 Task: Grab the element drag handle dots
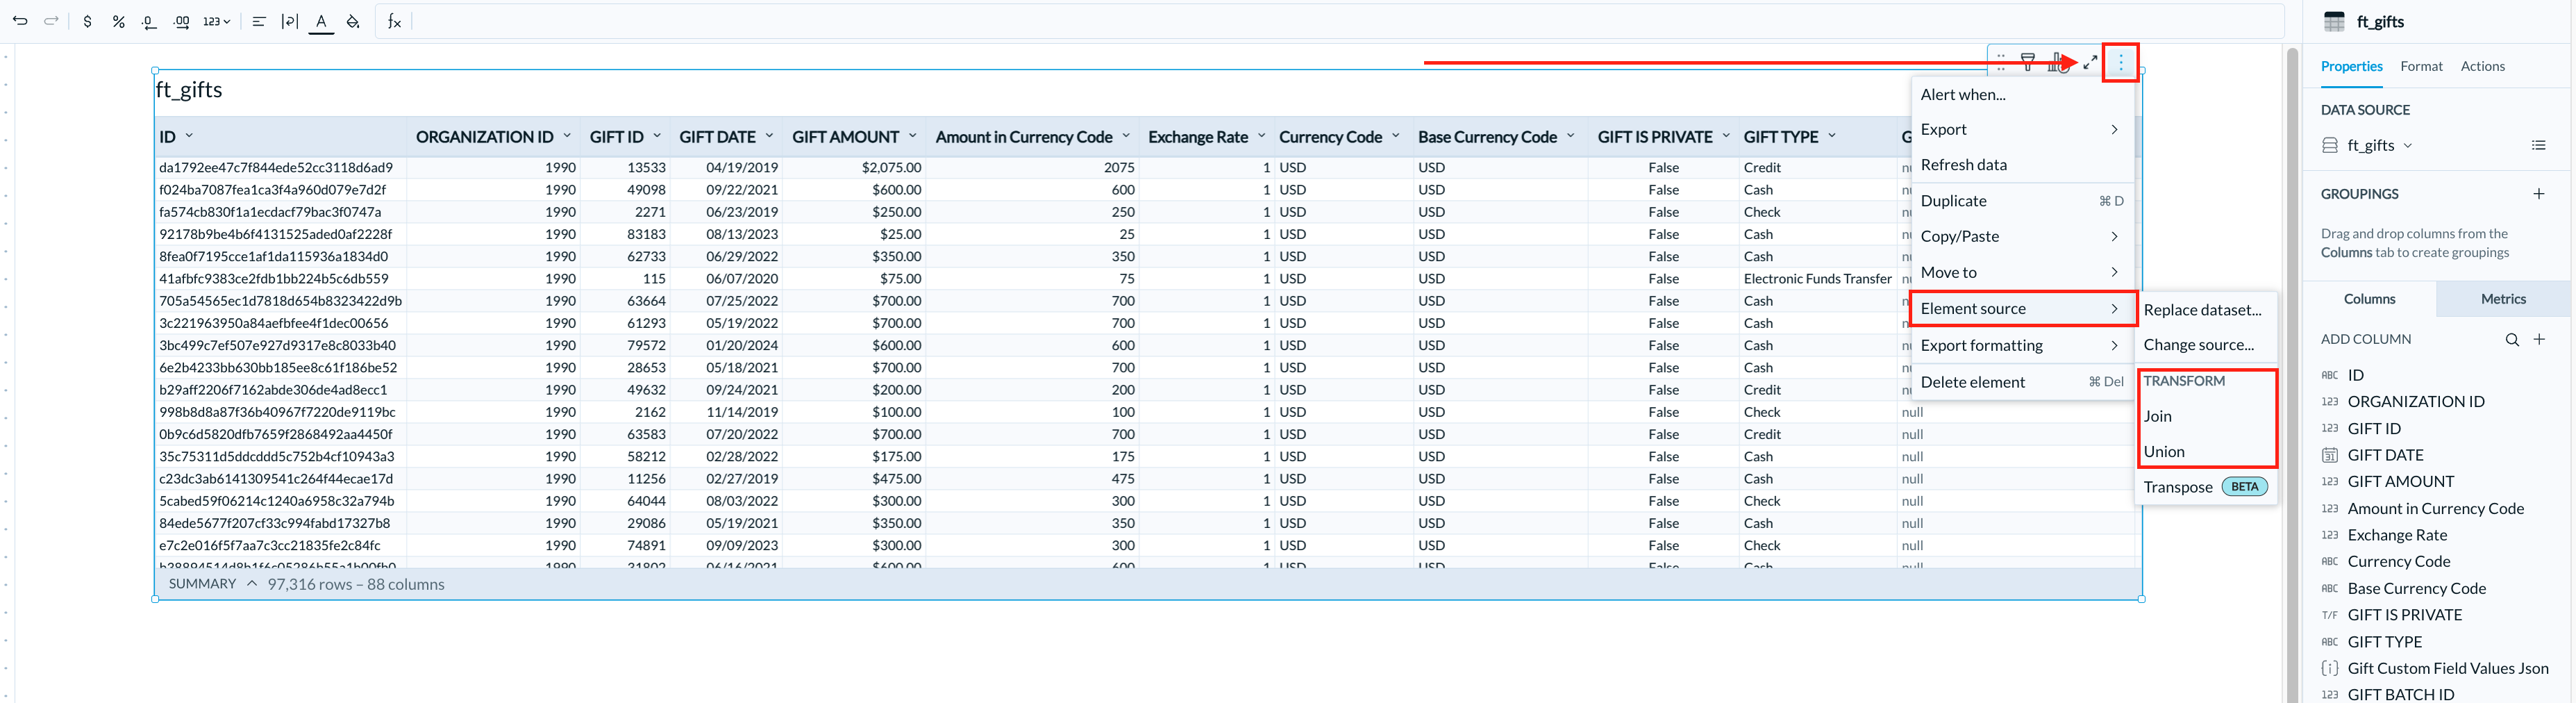pyautogui.click(x=2000, y=62)
